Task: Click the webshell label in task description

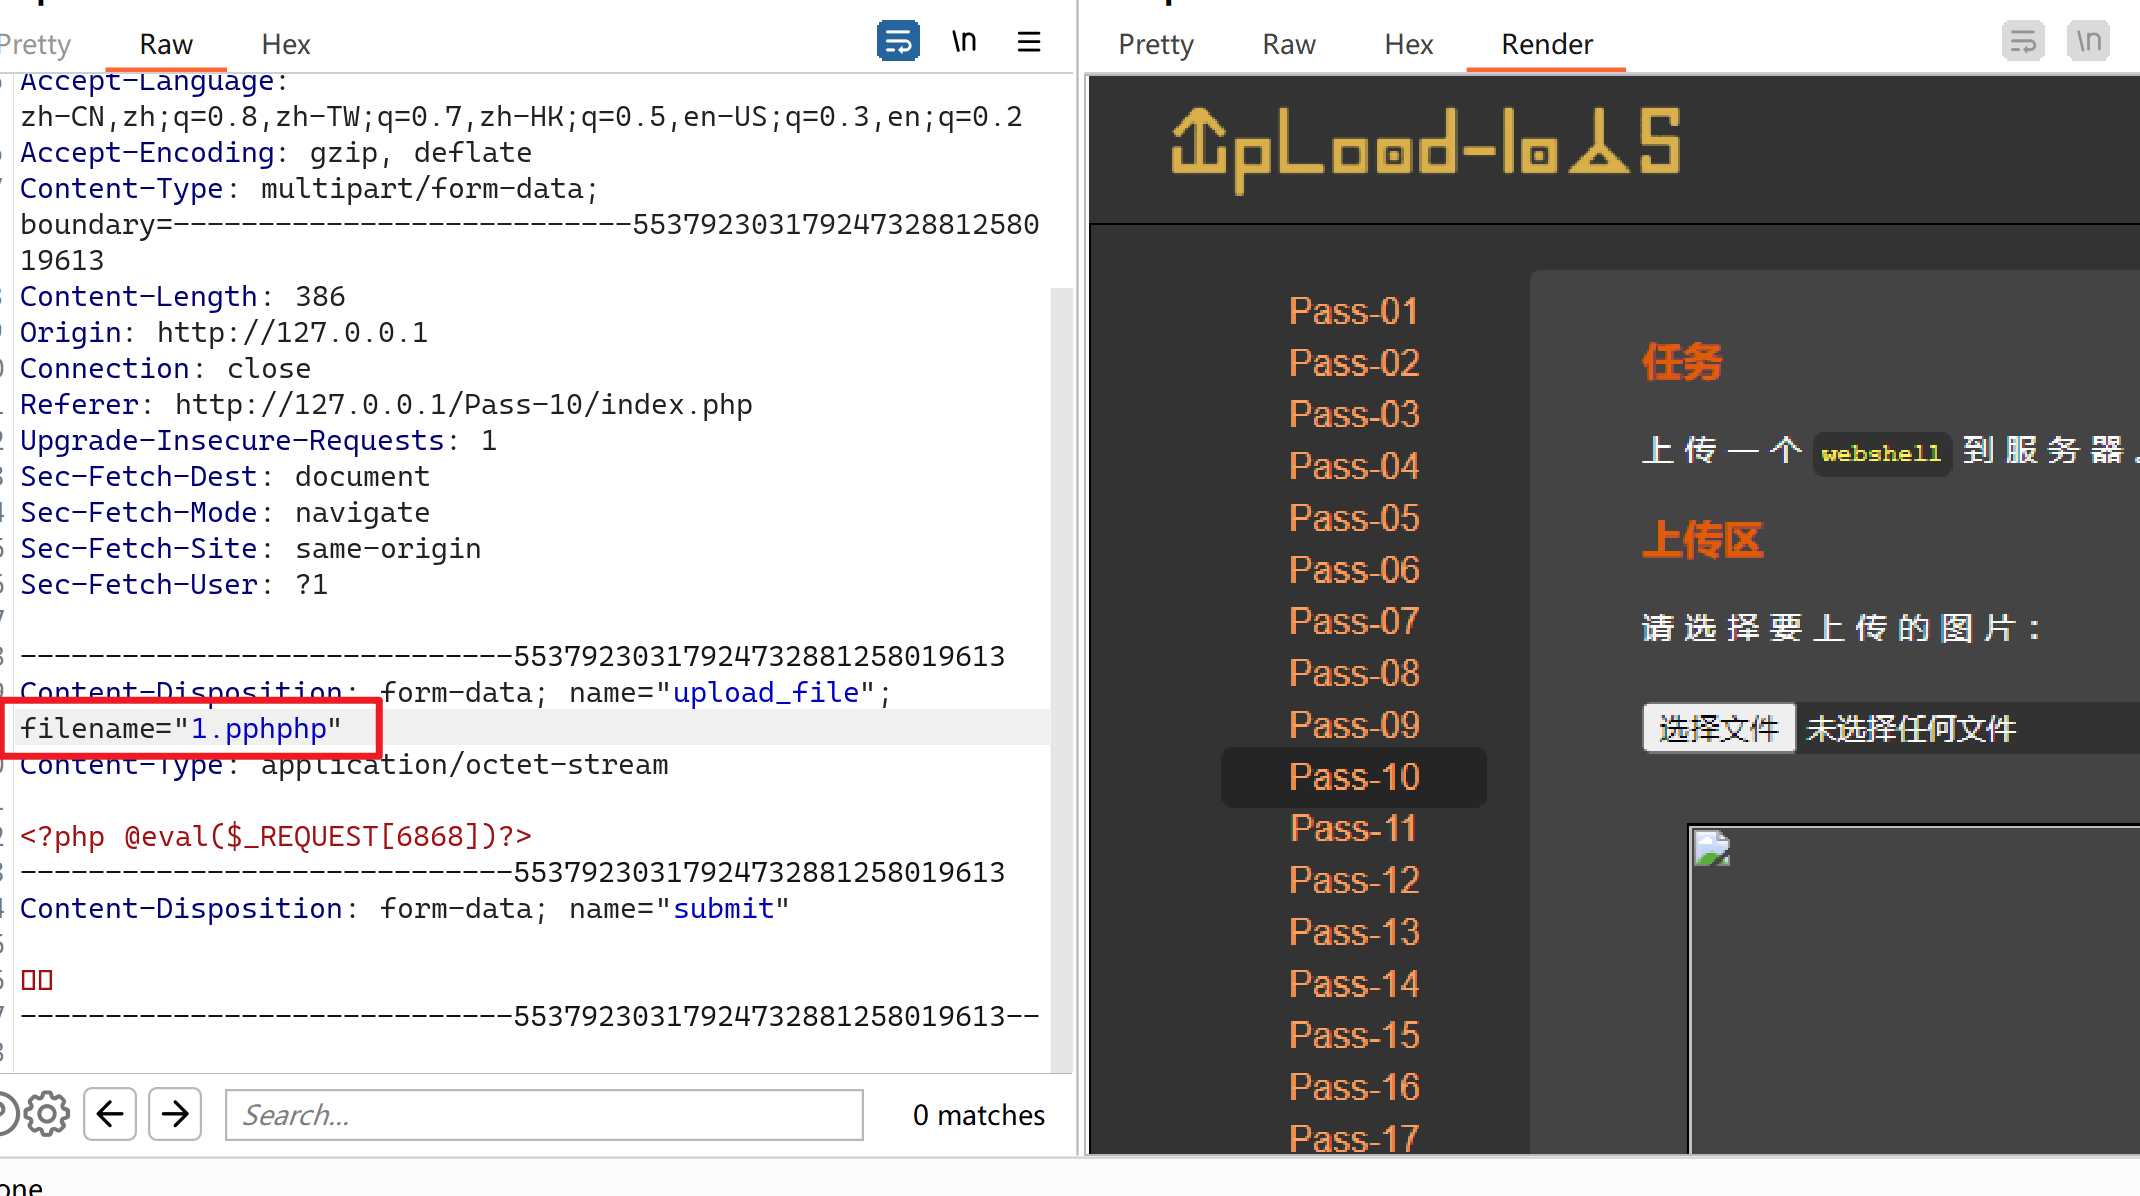Action: click(x=1881, y=453)
